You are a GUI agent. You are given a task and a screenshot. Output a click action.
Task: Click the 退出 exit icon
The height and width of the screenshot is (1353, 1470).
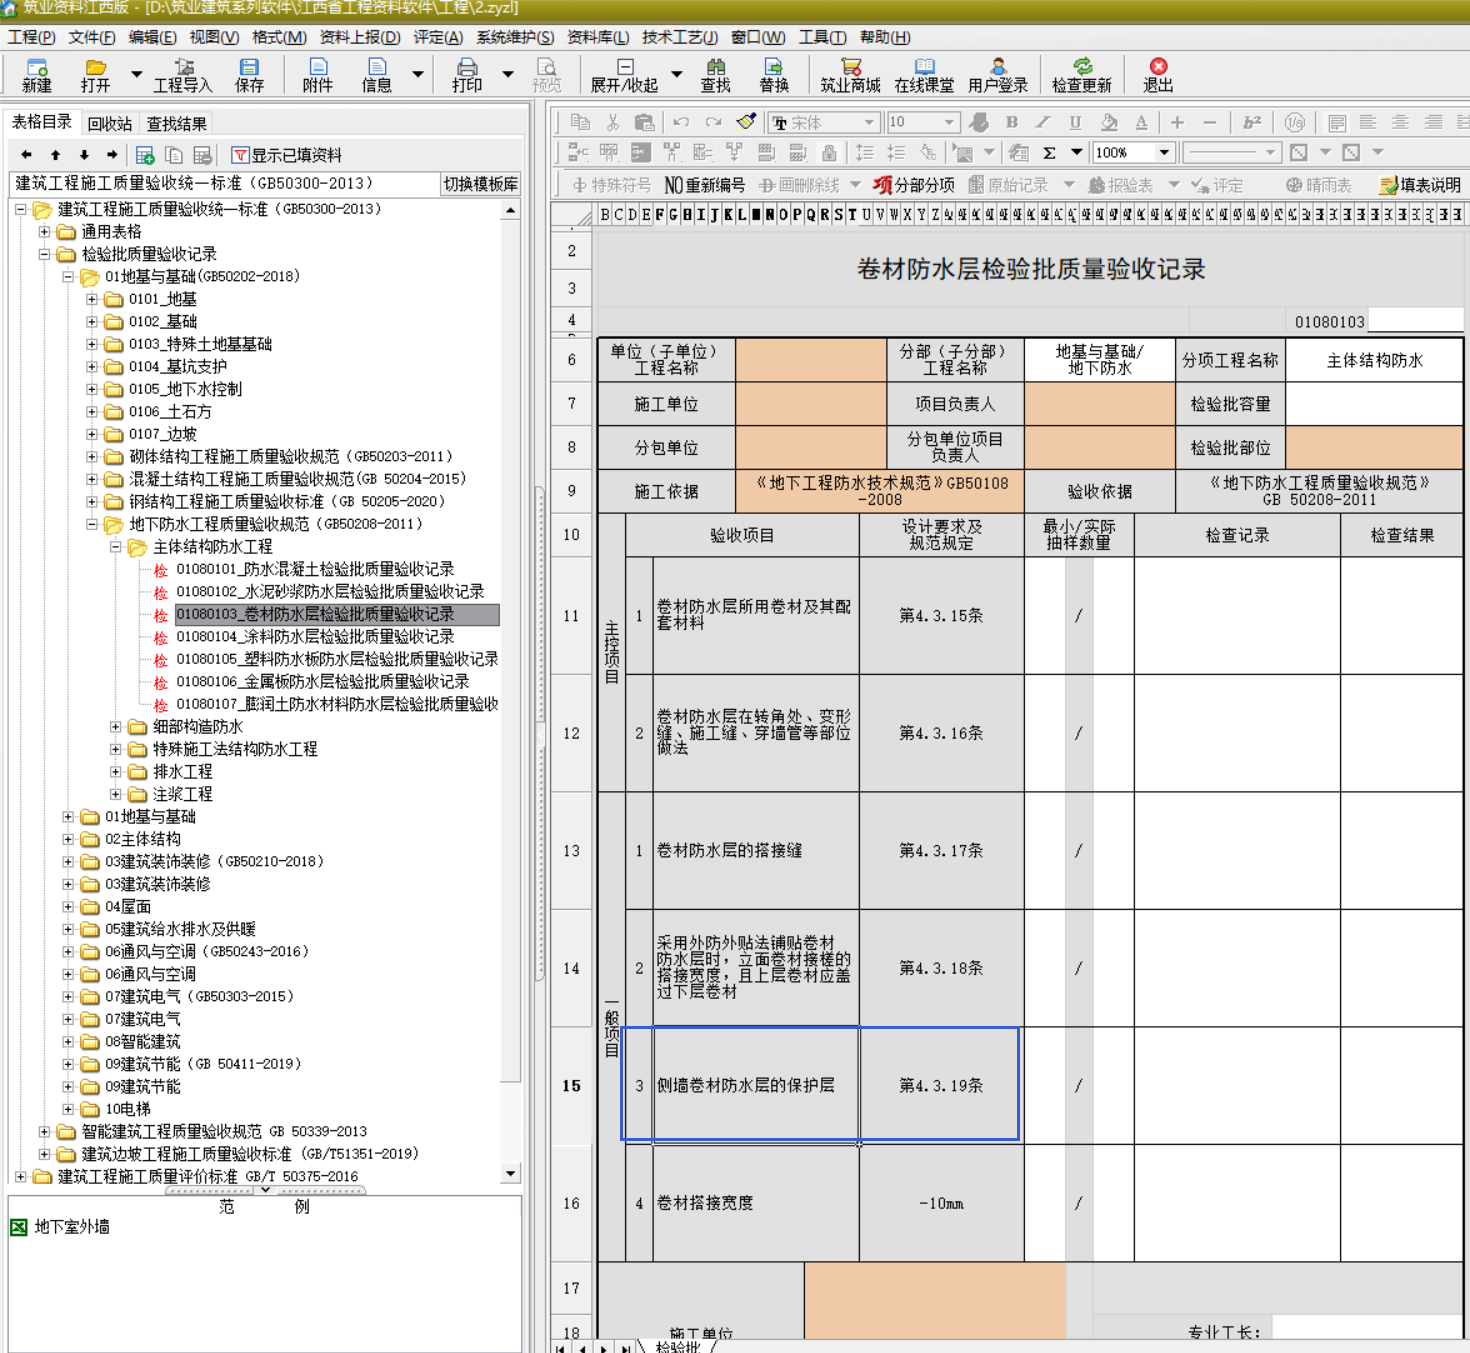point(1158,75)
